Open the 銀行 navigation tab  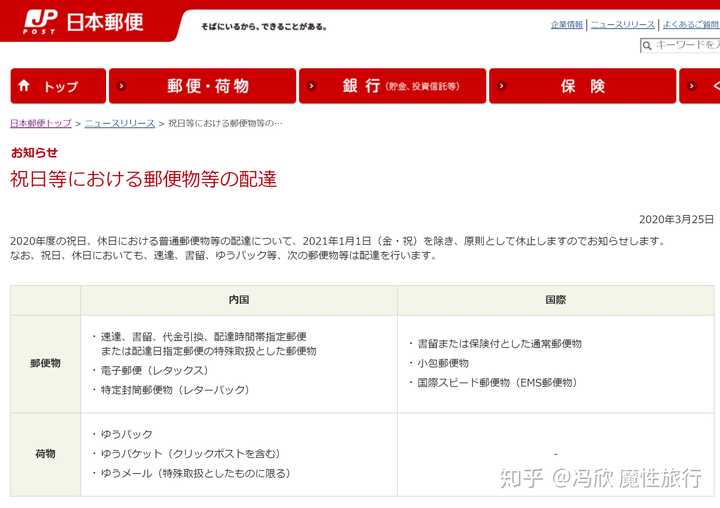coord(393,86)
